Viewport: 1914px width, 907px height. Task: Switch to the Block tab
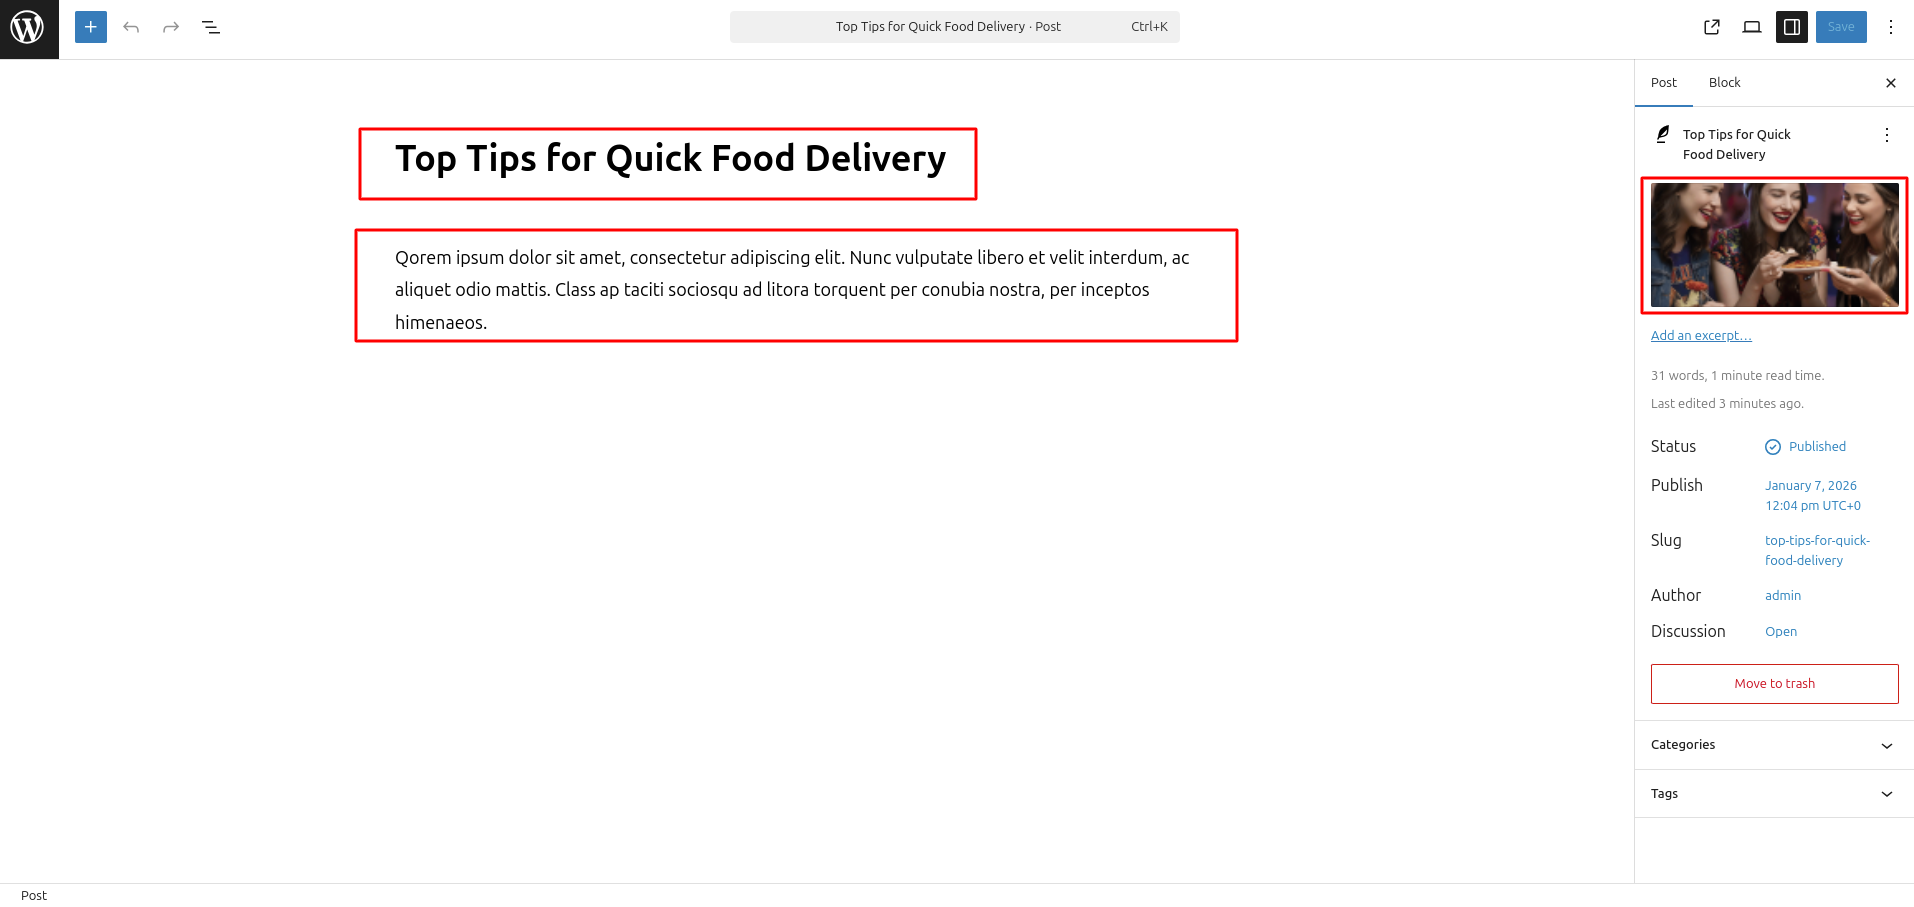pos(1724,83)
